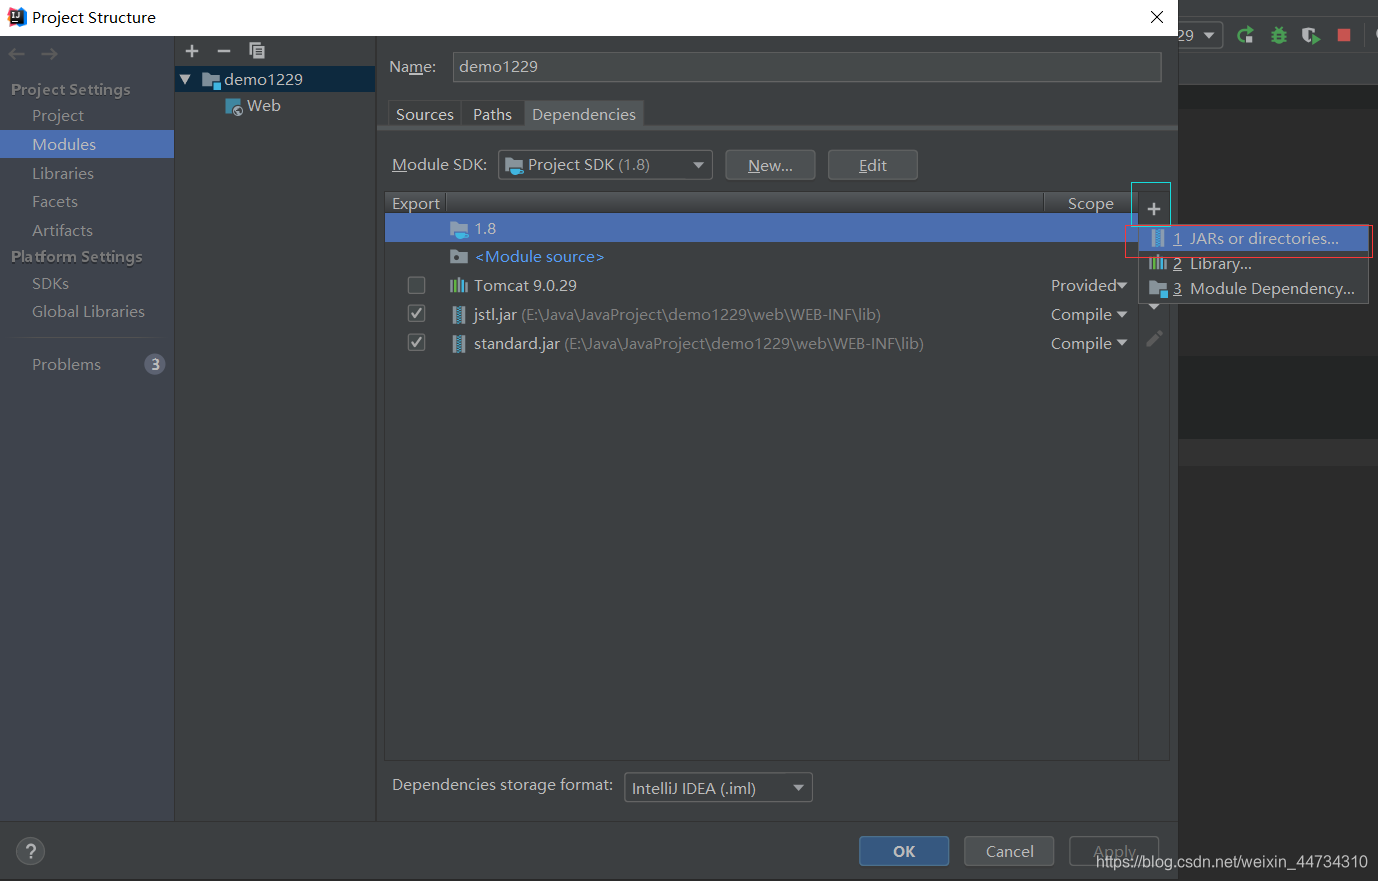The image size is (1378, 881).
Task: Open the Module SDK dropdown
Action: click(x=605, y=165)
